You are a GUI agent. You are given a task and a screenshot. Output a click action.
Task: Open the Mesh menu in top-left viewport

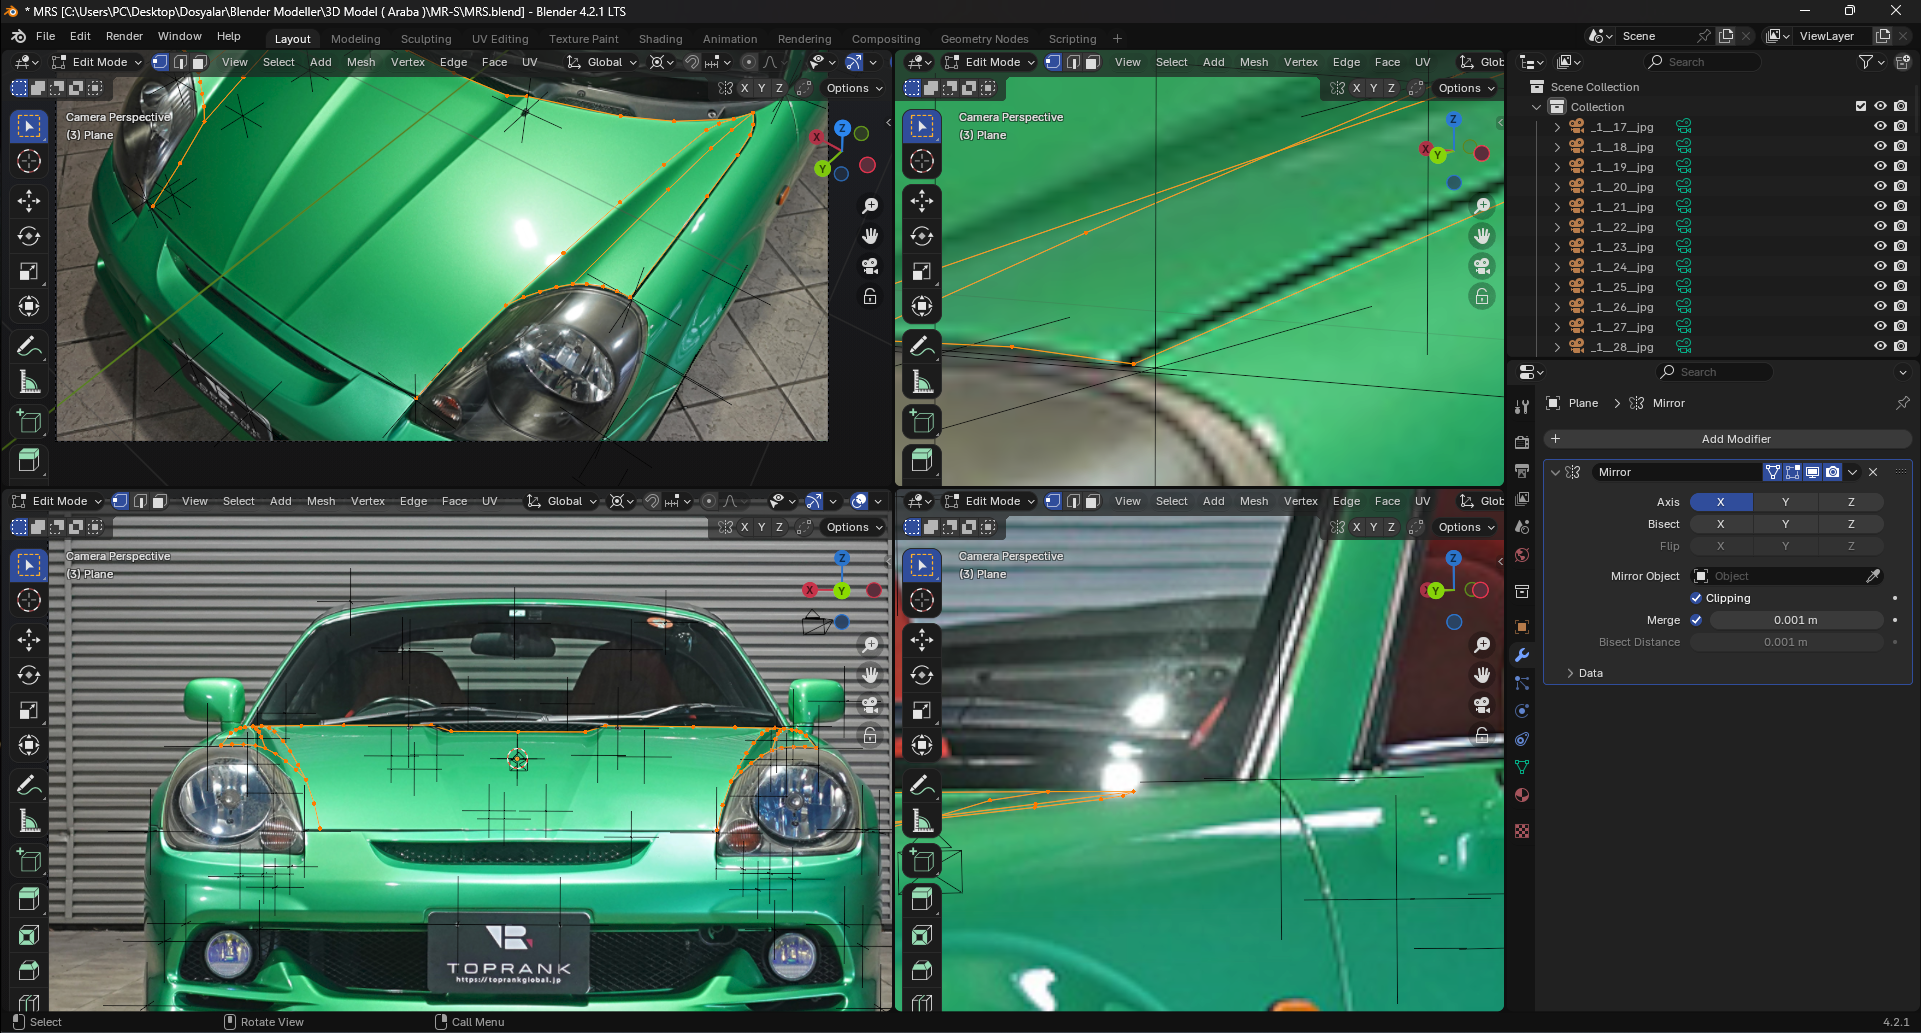pos(361,62)
